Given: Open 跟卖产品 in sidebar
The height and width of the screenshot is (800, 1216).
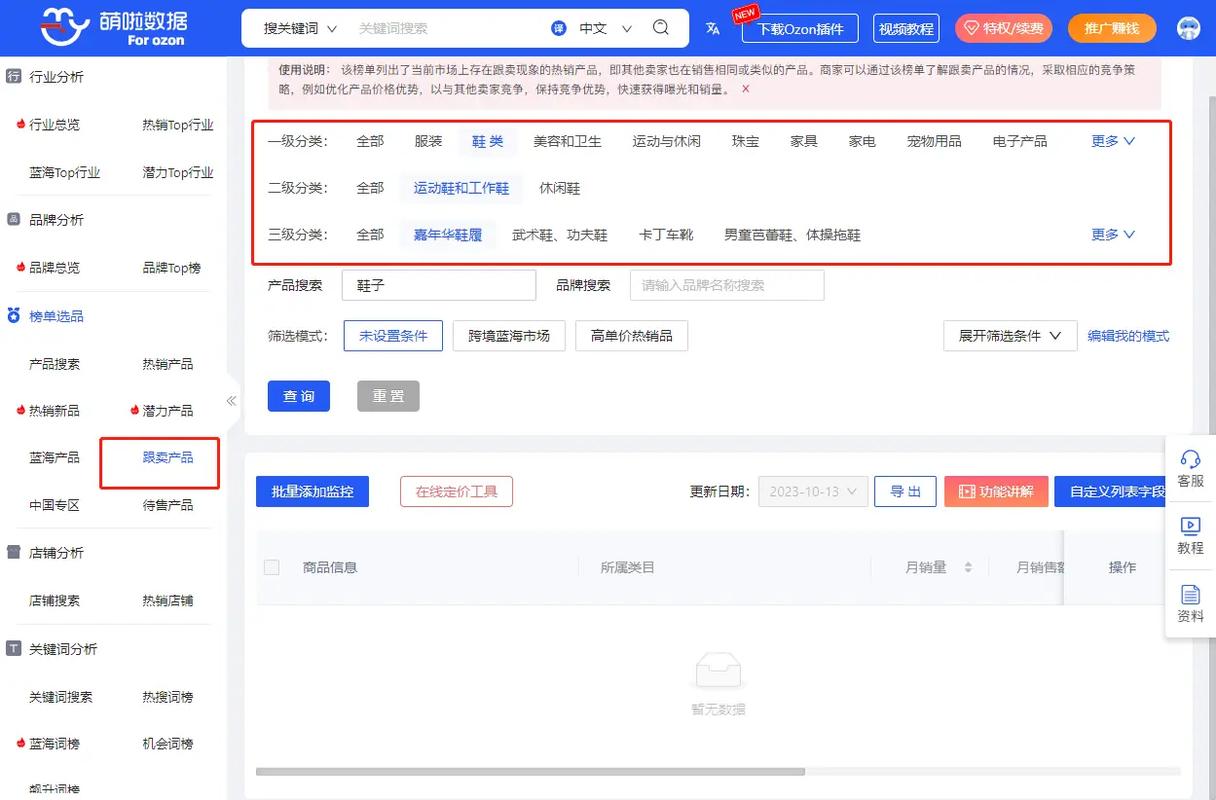Looking at the screenshot, I should click(x=168, y=458).
